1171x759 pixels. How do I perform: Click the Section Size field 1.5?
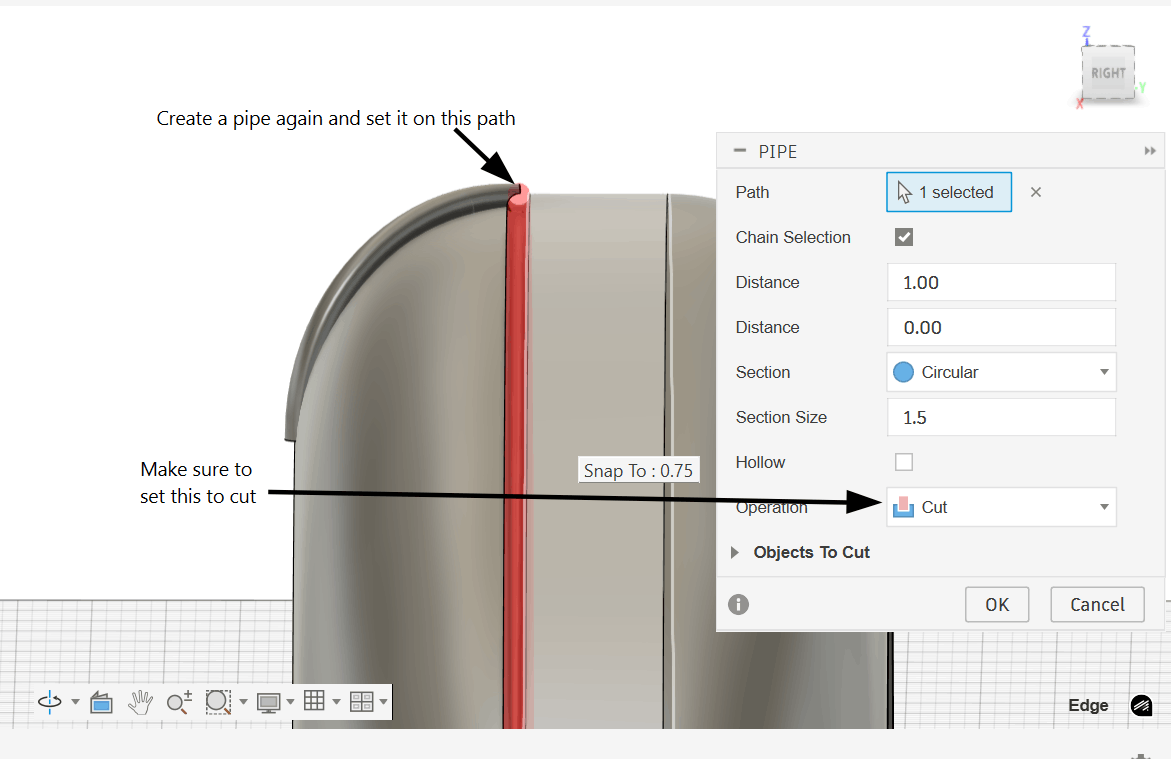1001,417
